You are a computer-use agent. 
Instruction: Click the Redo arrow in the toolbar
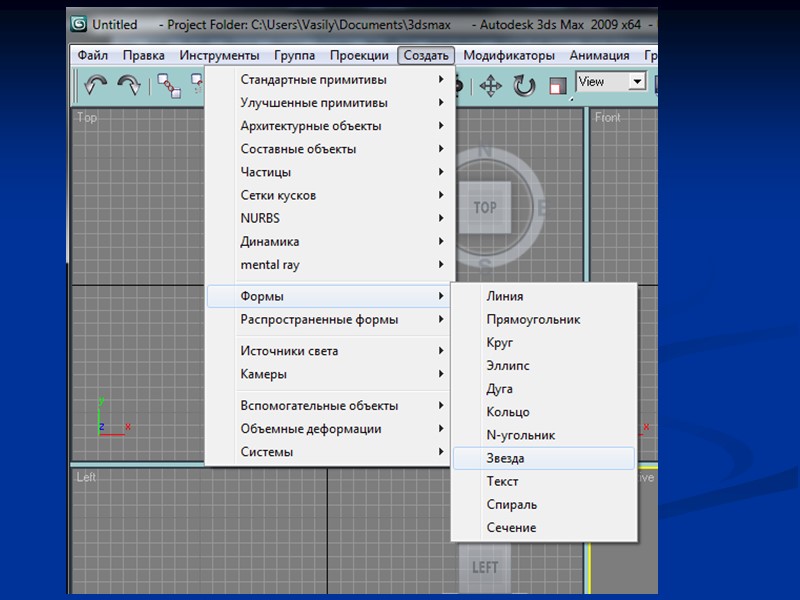pos(129,86)
